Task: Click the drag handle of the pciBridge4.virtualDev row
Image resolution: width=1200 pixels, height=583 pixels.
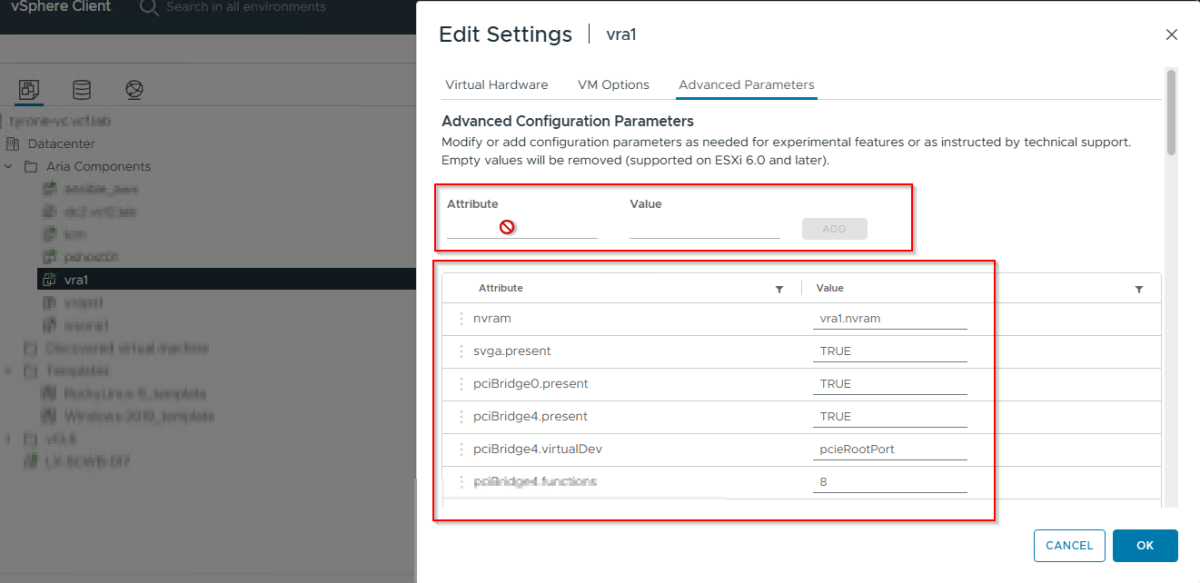Action: (x=461, y=449)
